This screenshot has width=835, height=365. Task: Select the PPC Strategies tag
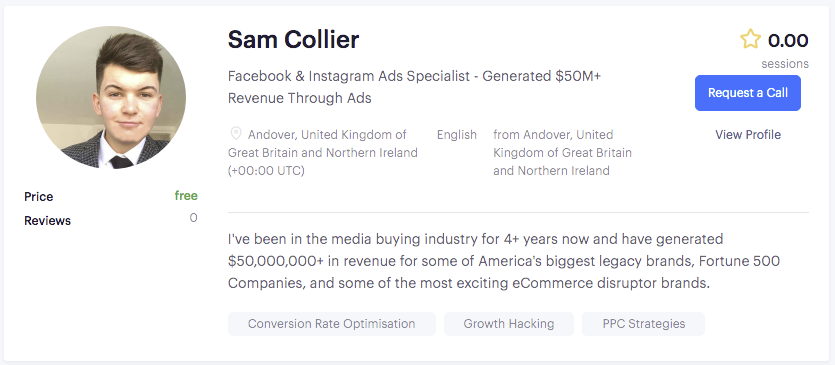(643, 324)
